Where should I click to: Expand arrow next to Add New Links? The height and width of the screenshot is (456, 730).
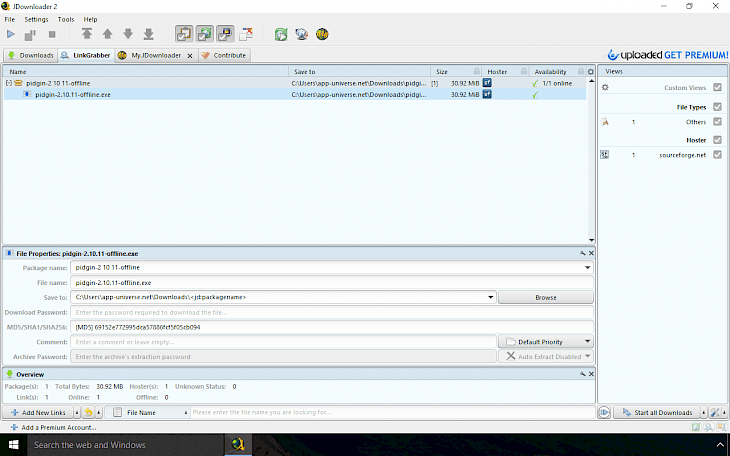(x=77, y=413)
